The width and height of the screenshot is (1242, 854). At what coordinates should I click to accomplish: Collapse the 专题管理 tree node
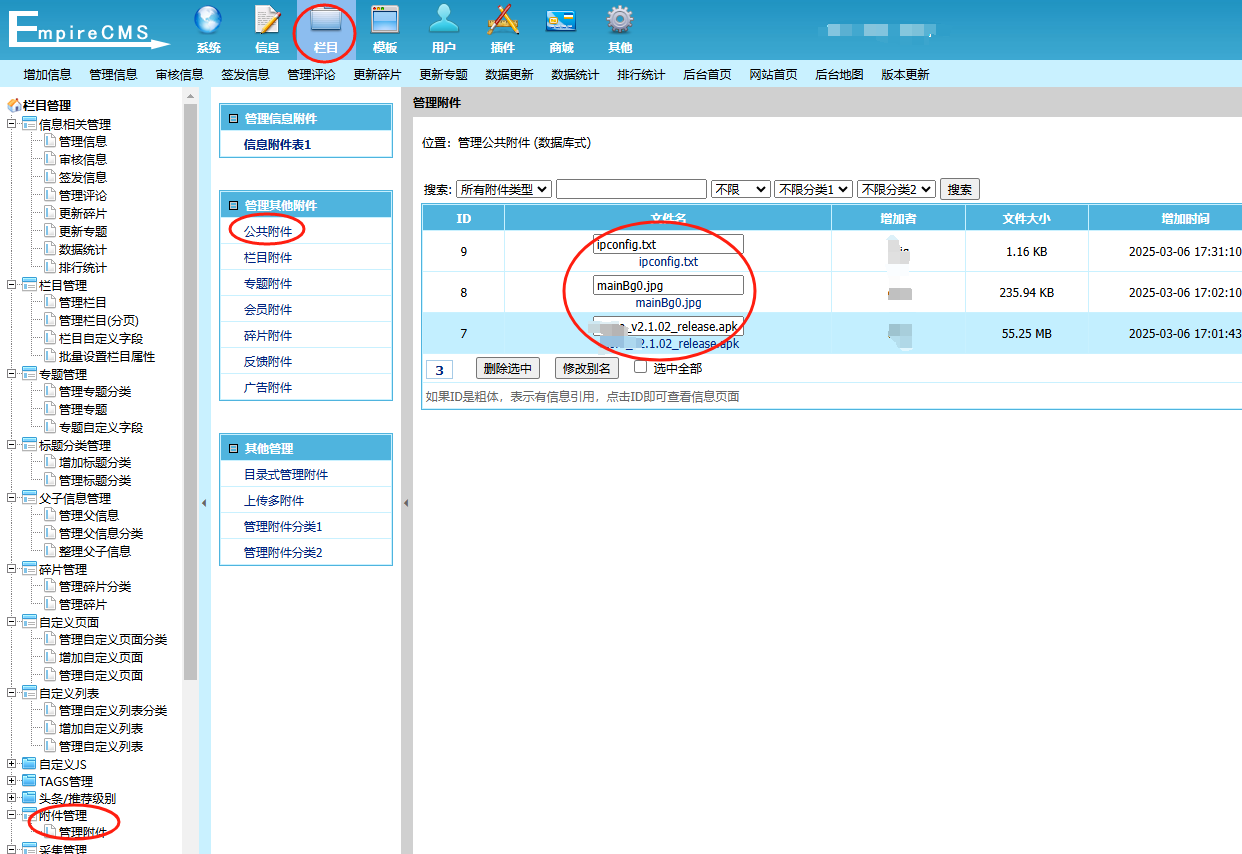pos(12,374)
